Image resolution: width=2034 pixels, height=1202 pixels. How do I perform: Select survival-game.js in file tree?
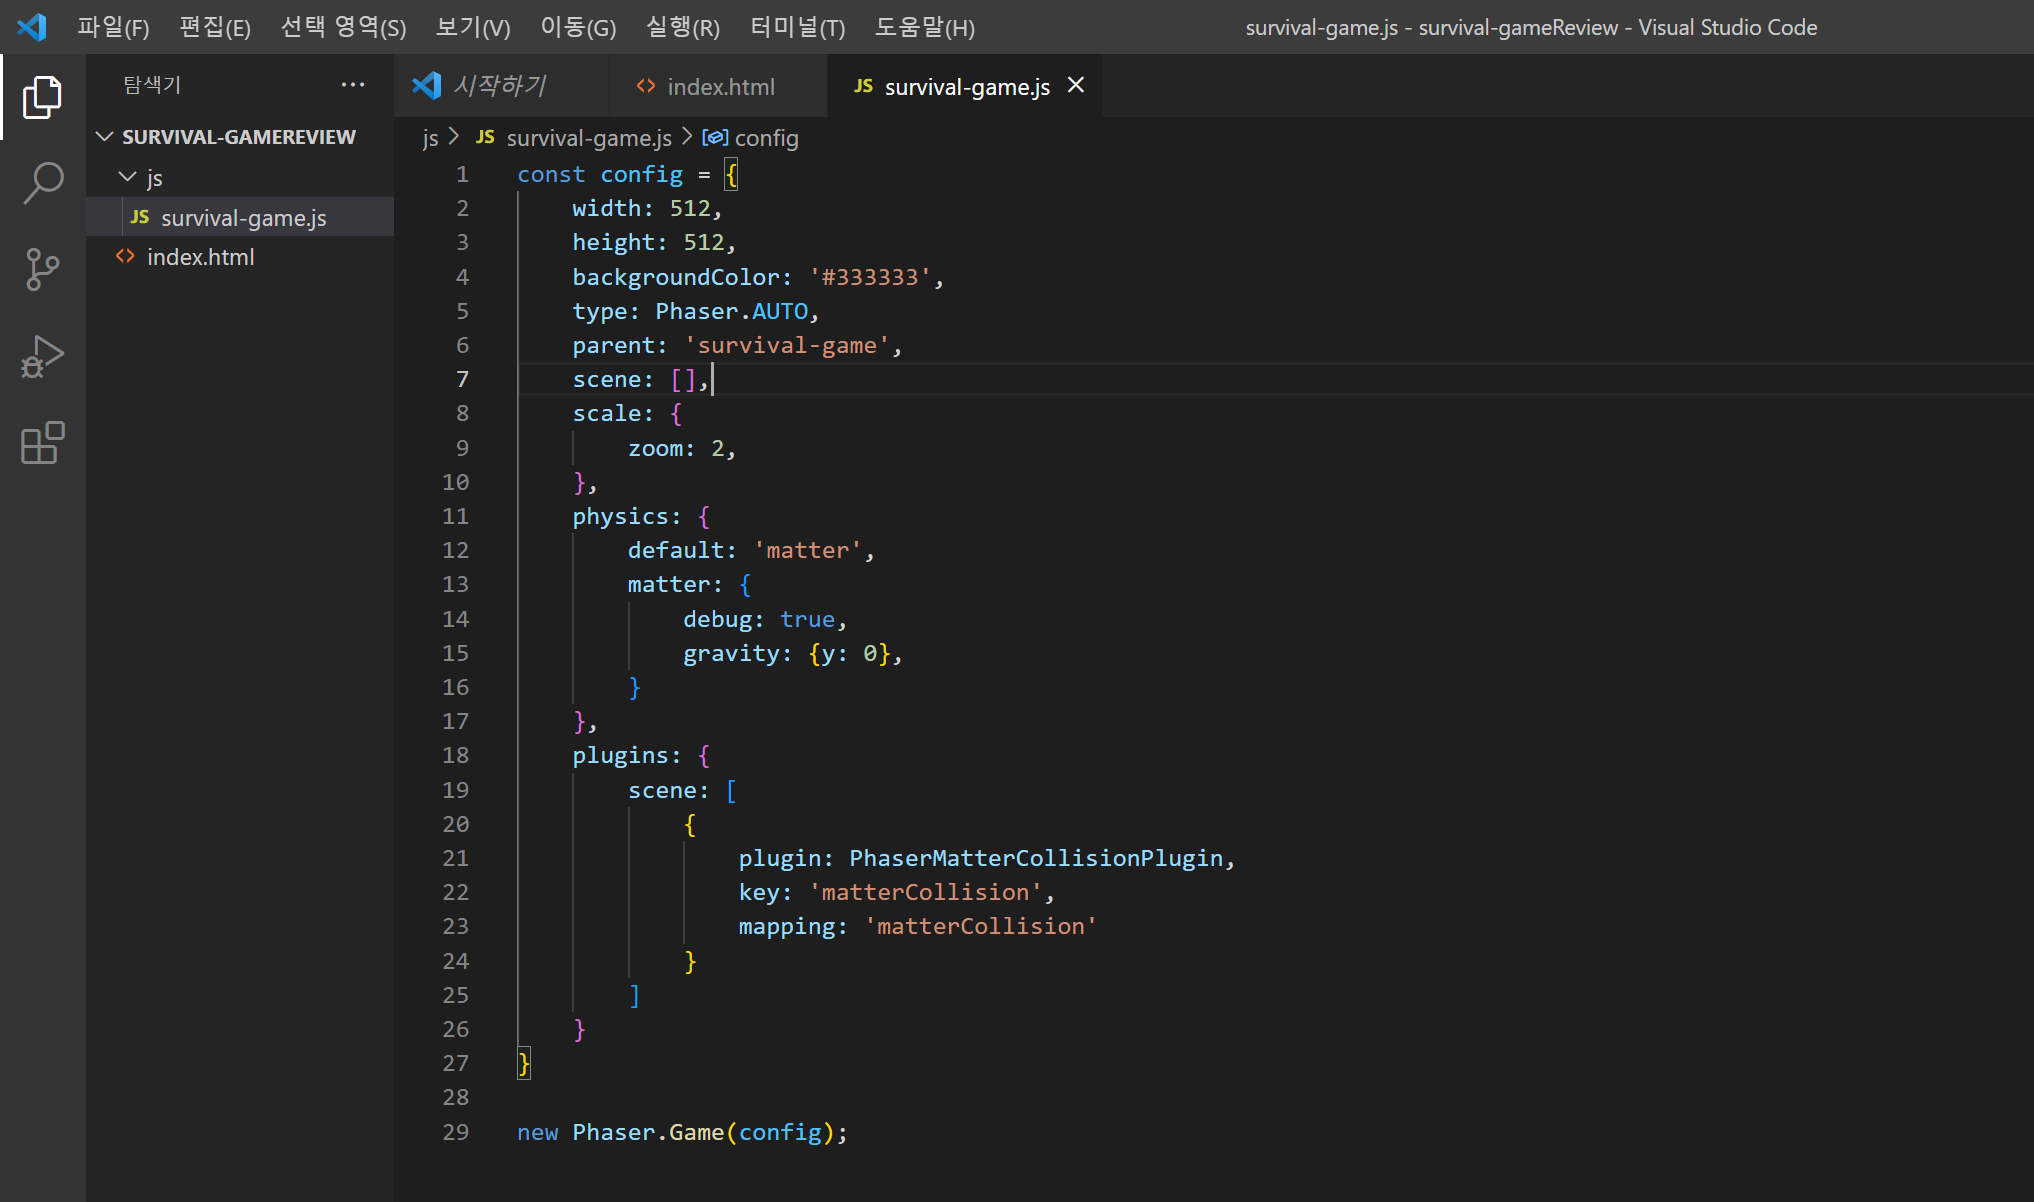tap(243, 218)
